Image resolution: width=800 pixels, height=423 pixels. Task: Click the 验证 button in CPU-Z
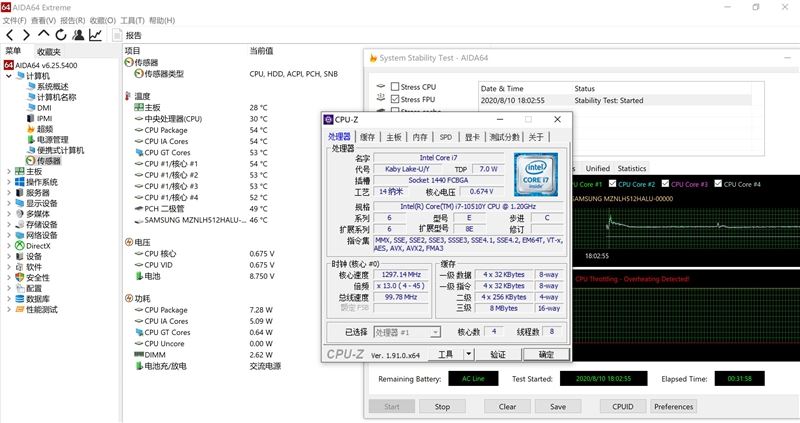click(498, 354)
